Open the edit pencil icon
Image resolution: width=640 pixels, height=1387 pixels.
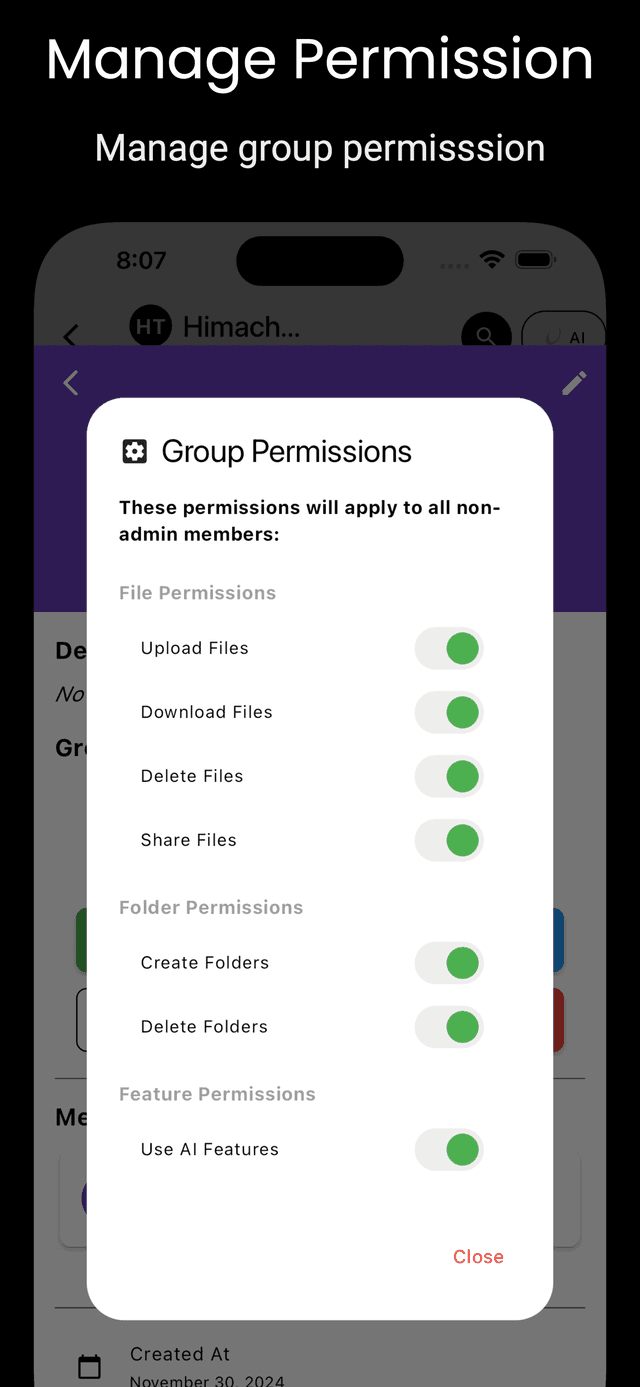(x=574, y=383)
